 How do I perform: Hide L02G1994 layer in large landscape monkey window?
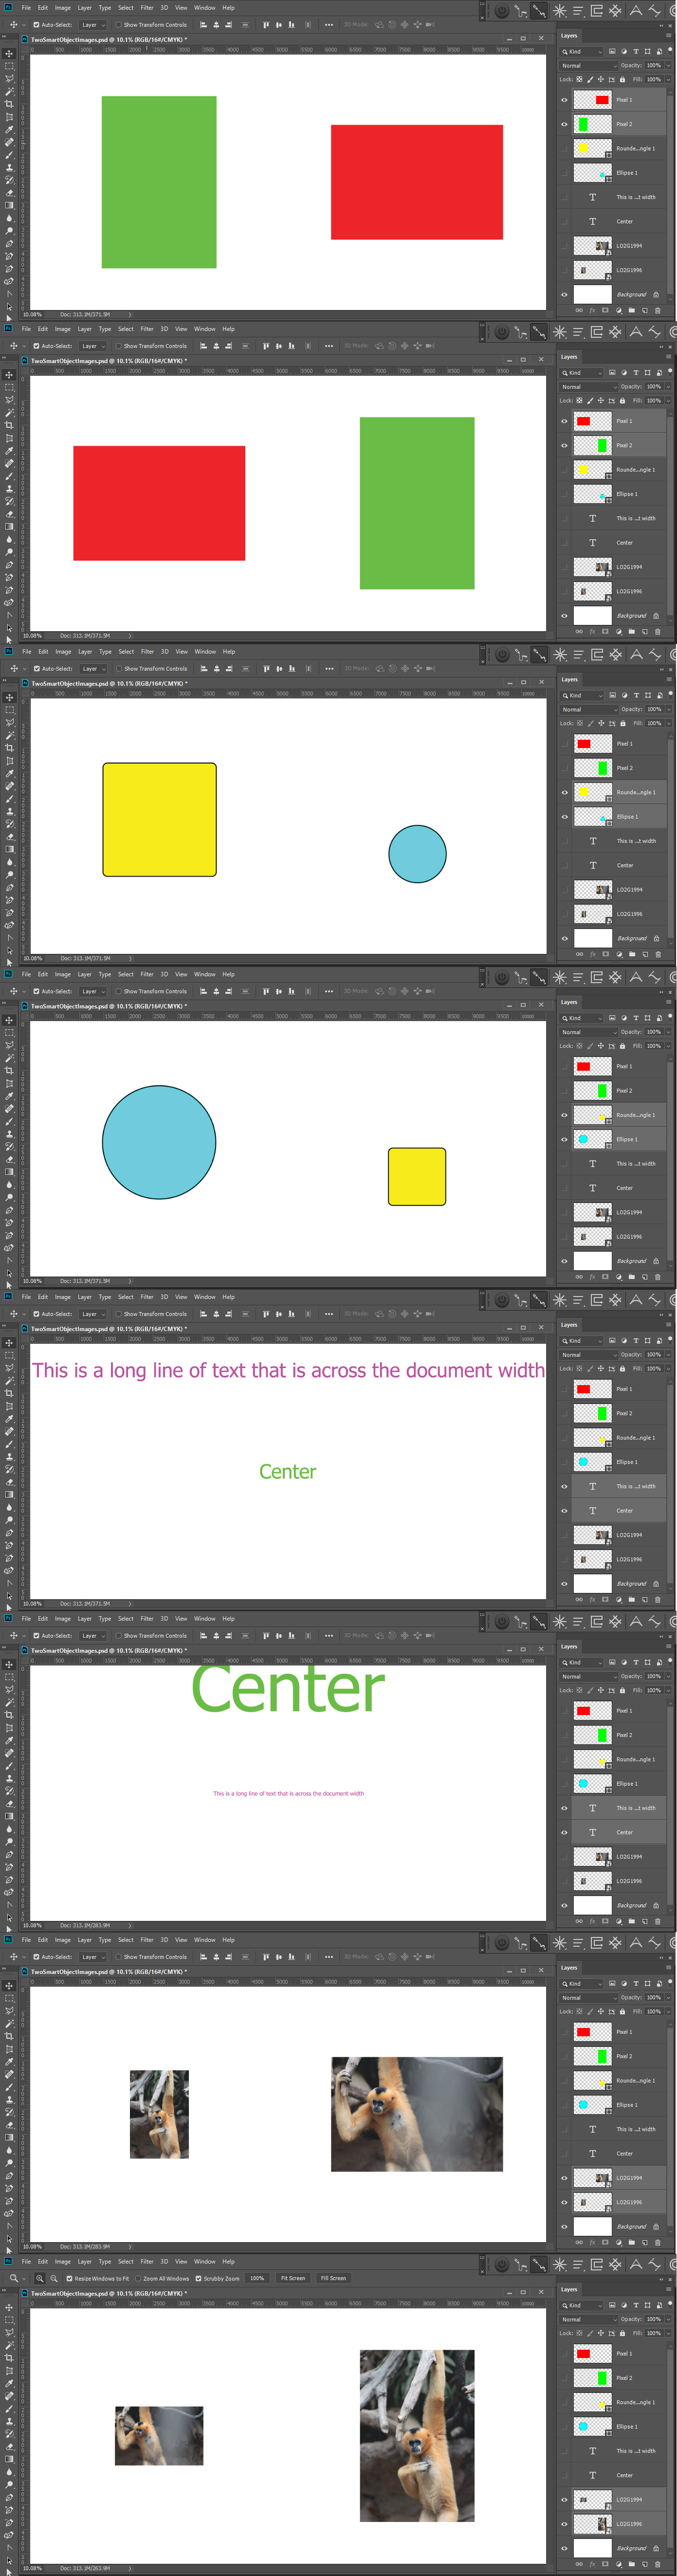point(564,2178)
